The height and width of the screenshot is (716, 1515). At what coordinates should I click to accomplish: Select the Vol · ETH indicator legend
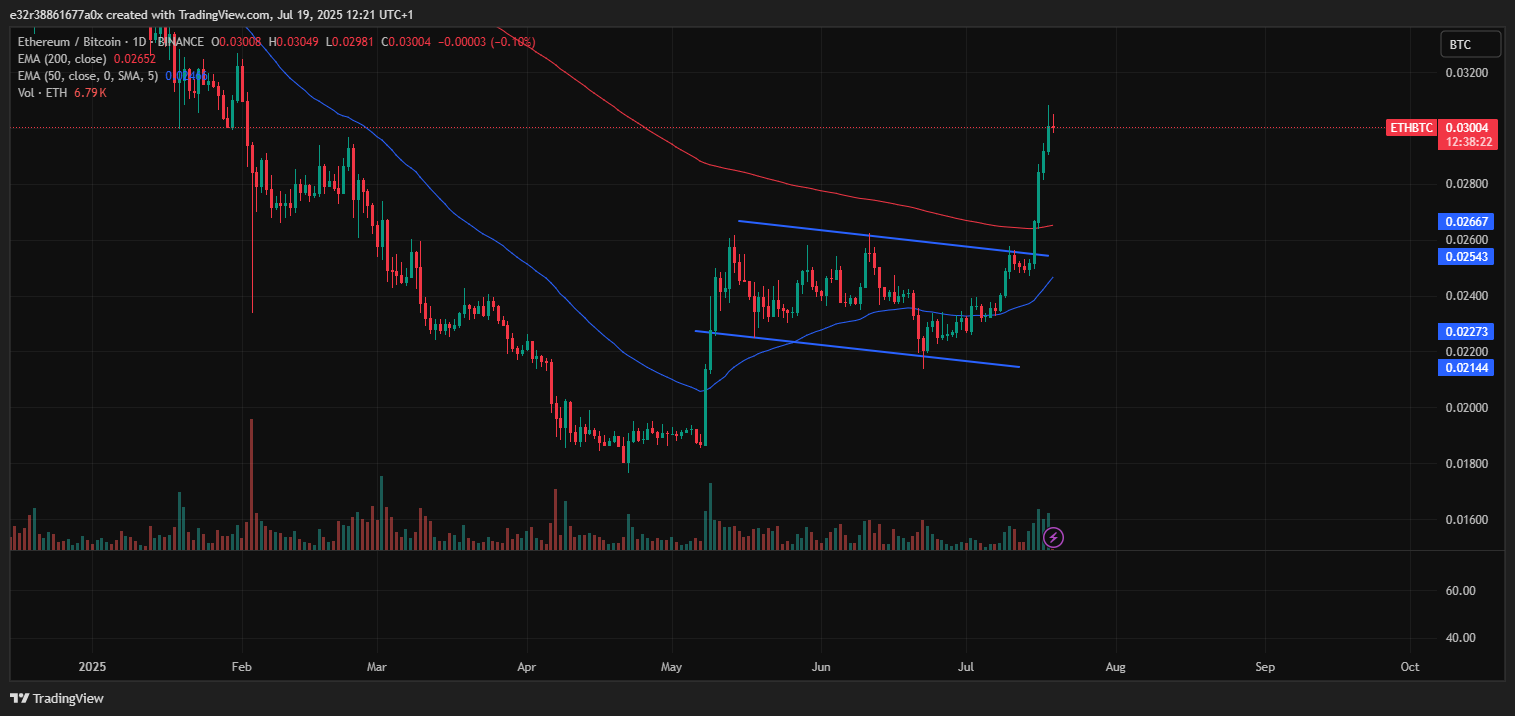[40, 93]
